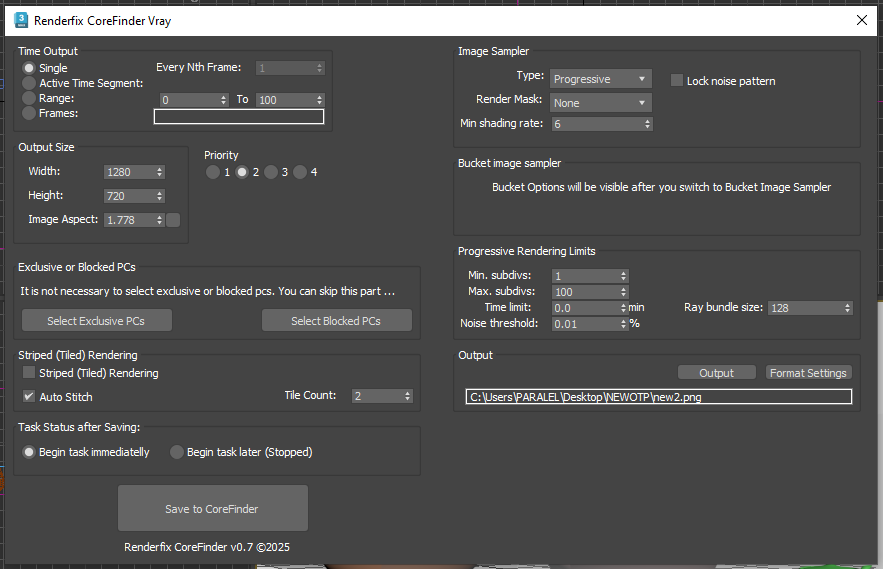This screenshot has height=569, width=883.
Task: Enable Striped (Tiled) Rendering checkbox
Action: 29,372
